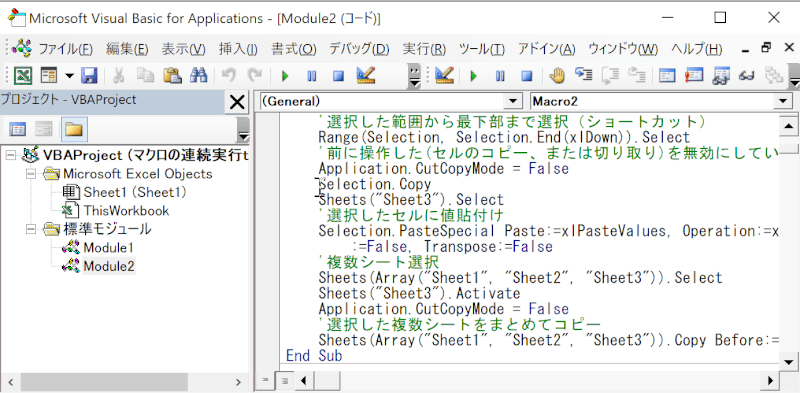Run the macro using play icon beside Redo
Screen dimensions: 800x393
tap(285, 76)
